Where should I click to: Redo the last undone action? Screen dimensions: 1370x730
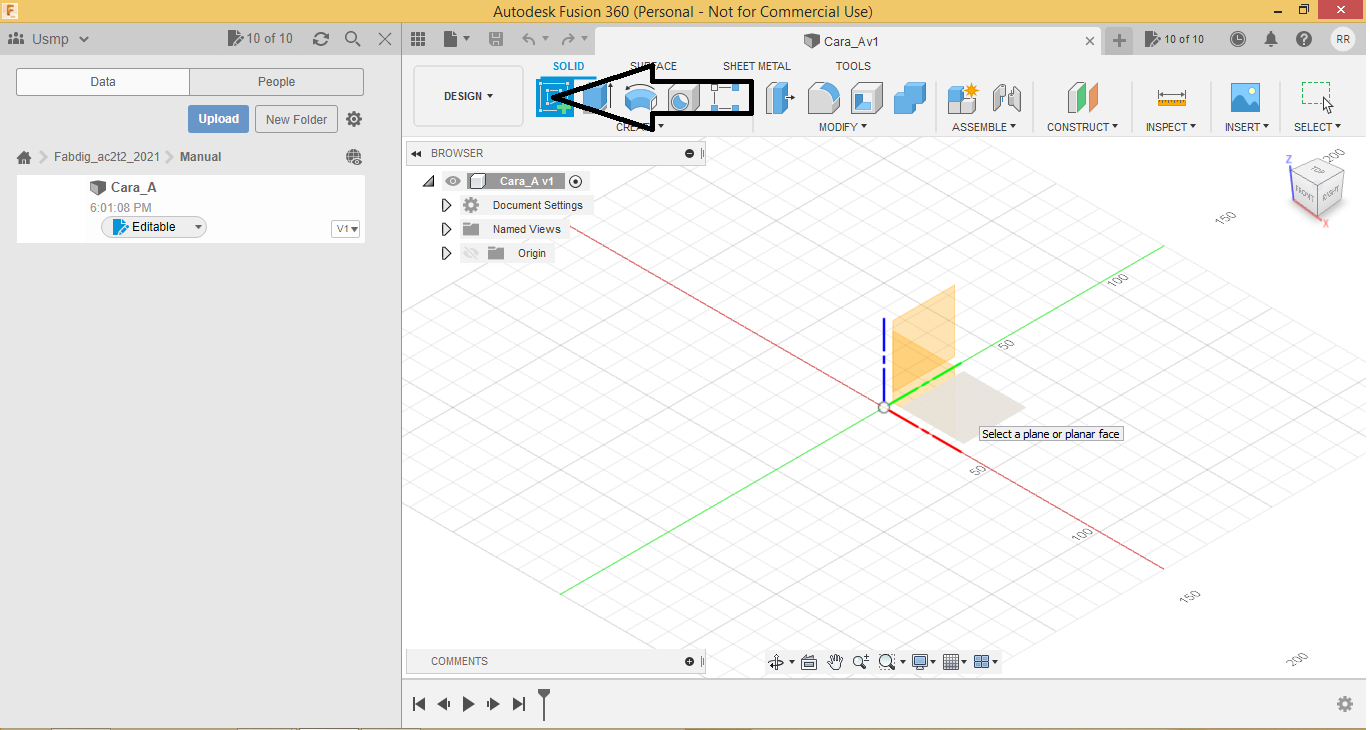(x=568, y=39)
